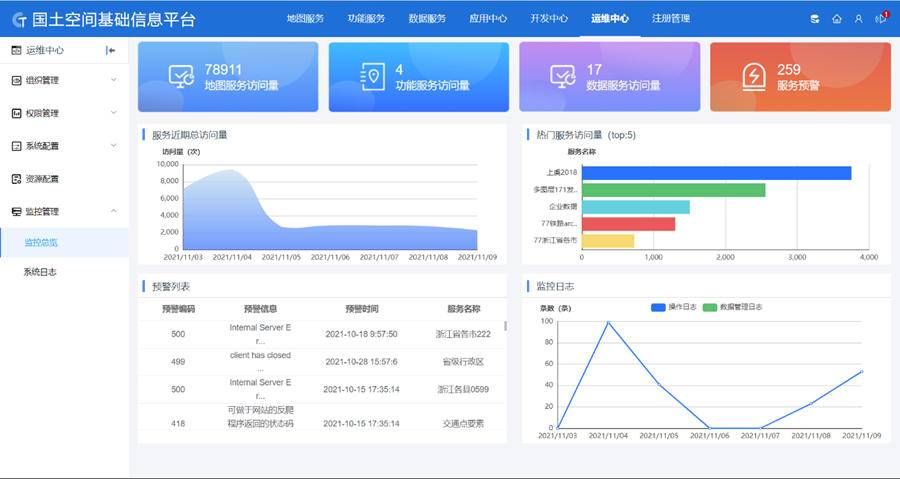The image size is (900, 479).
Task: Click the 地图服务访问量 monitor icon
Action: click(181, 77)
